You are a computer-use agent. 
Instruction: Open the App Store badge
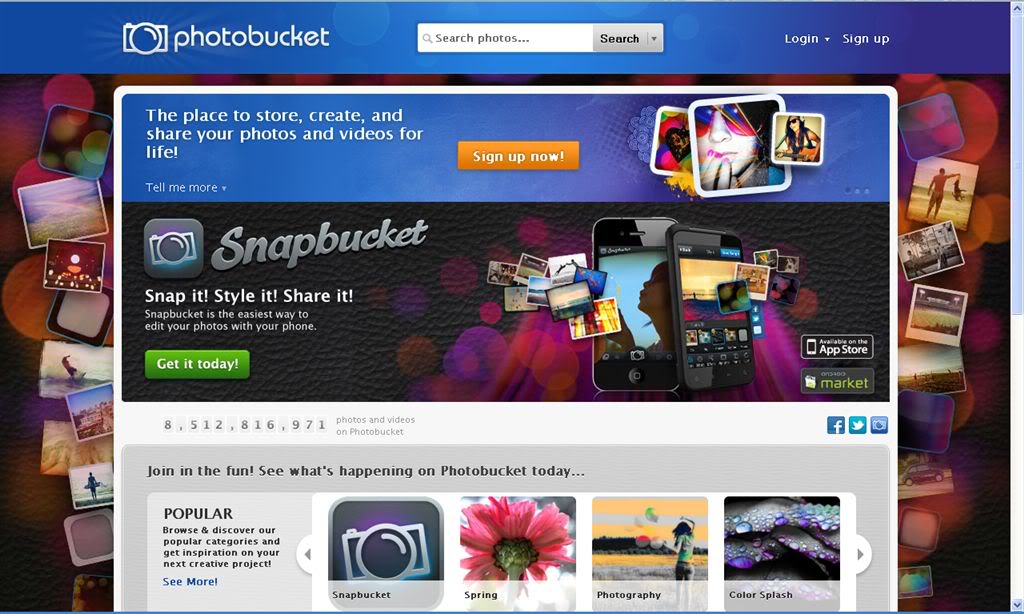[837, 346]
